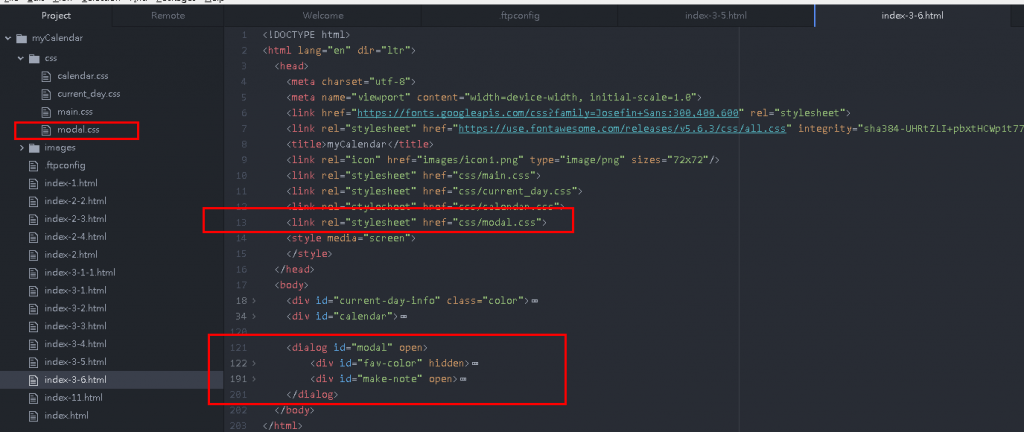1024x432 pixels.
Task: Follow the fonts.googleapis.com URL on line 6
Action: pyautogui.click(x=547, y=114)
